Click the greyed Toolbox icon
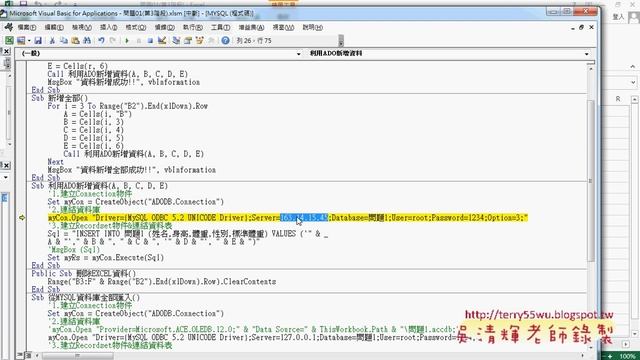640x360 pixels. click(211, 40)
